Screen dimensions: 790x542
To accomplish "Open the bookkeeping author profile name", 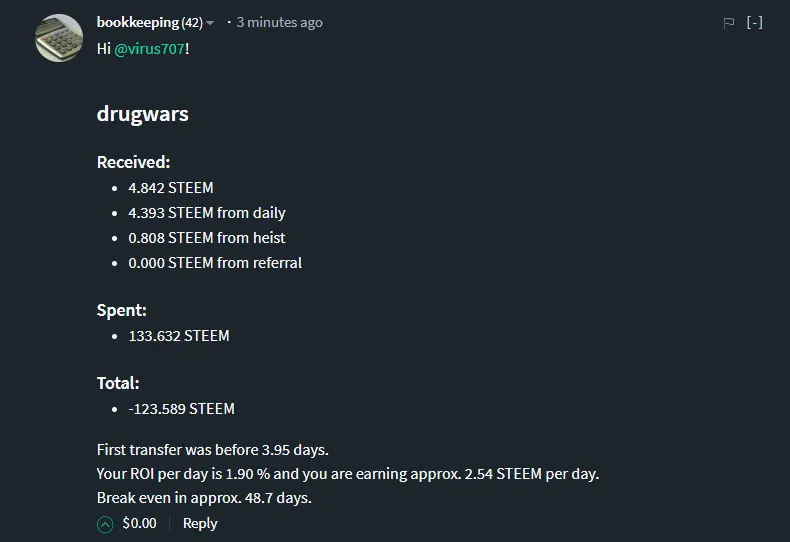I will [138, 22].
